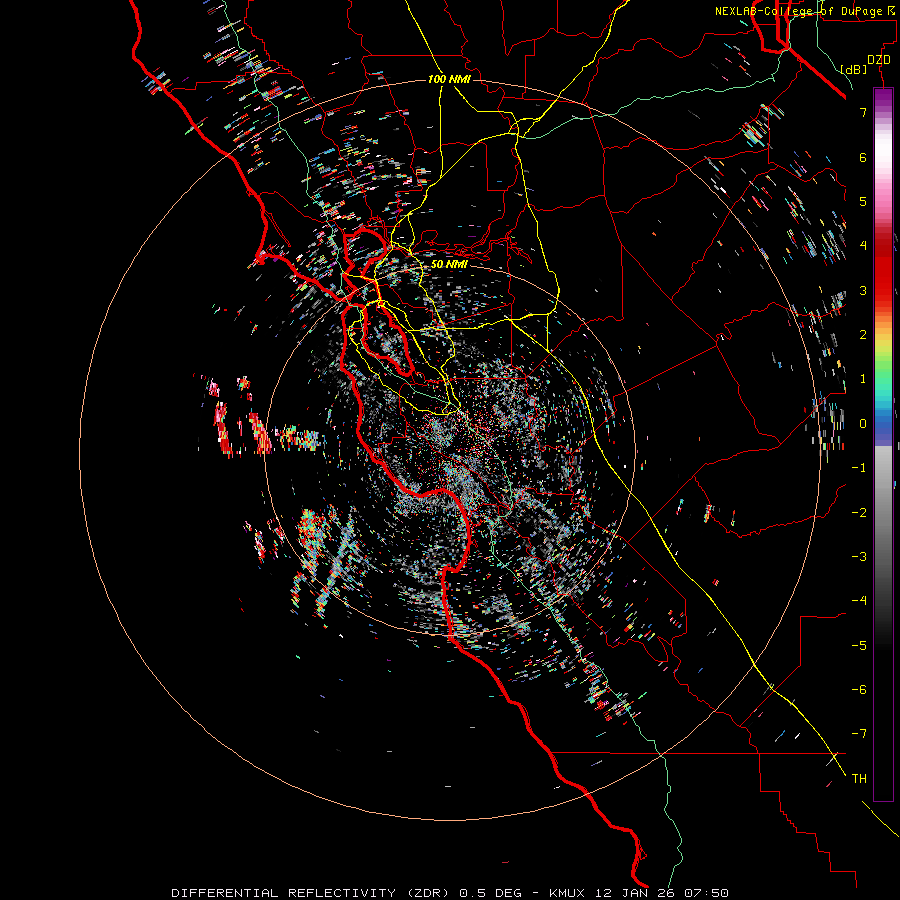Click the "-1" value on dB scale
The width and height of the screenshot is (900, 900).
point(859,468)
